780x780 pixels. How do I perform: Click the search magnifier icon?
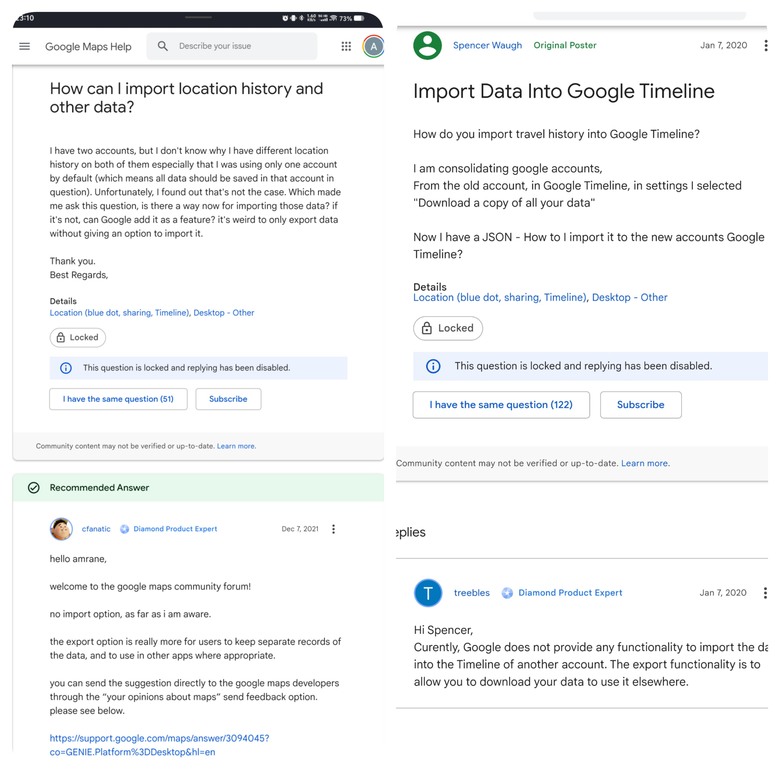163,46
